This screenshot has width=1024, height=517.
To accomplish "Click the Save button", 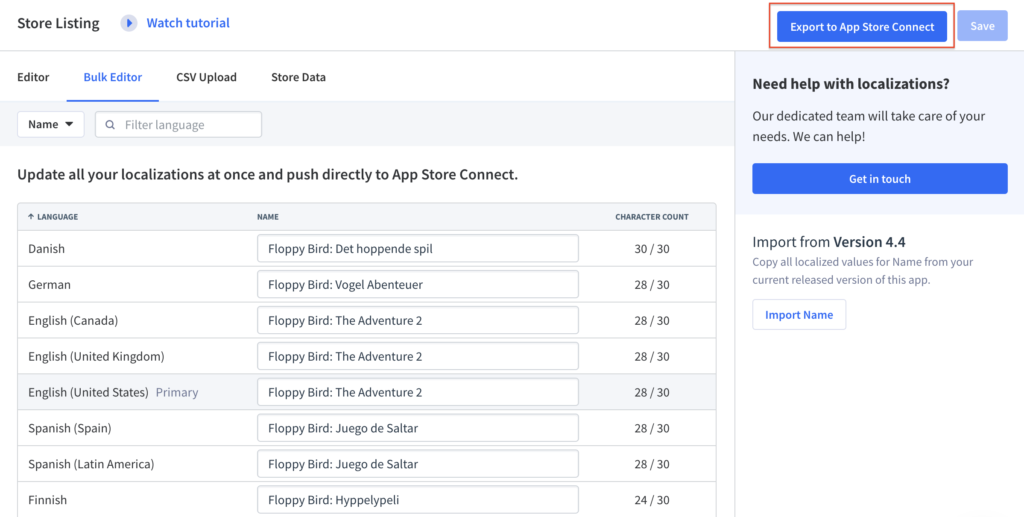I will [x=982, y=26].
